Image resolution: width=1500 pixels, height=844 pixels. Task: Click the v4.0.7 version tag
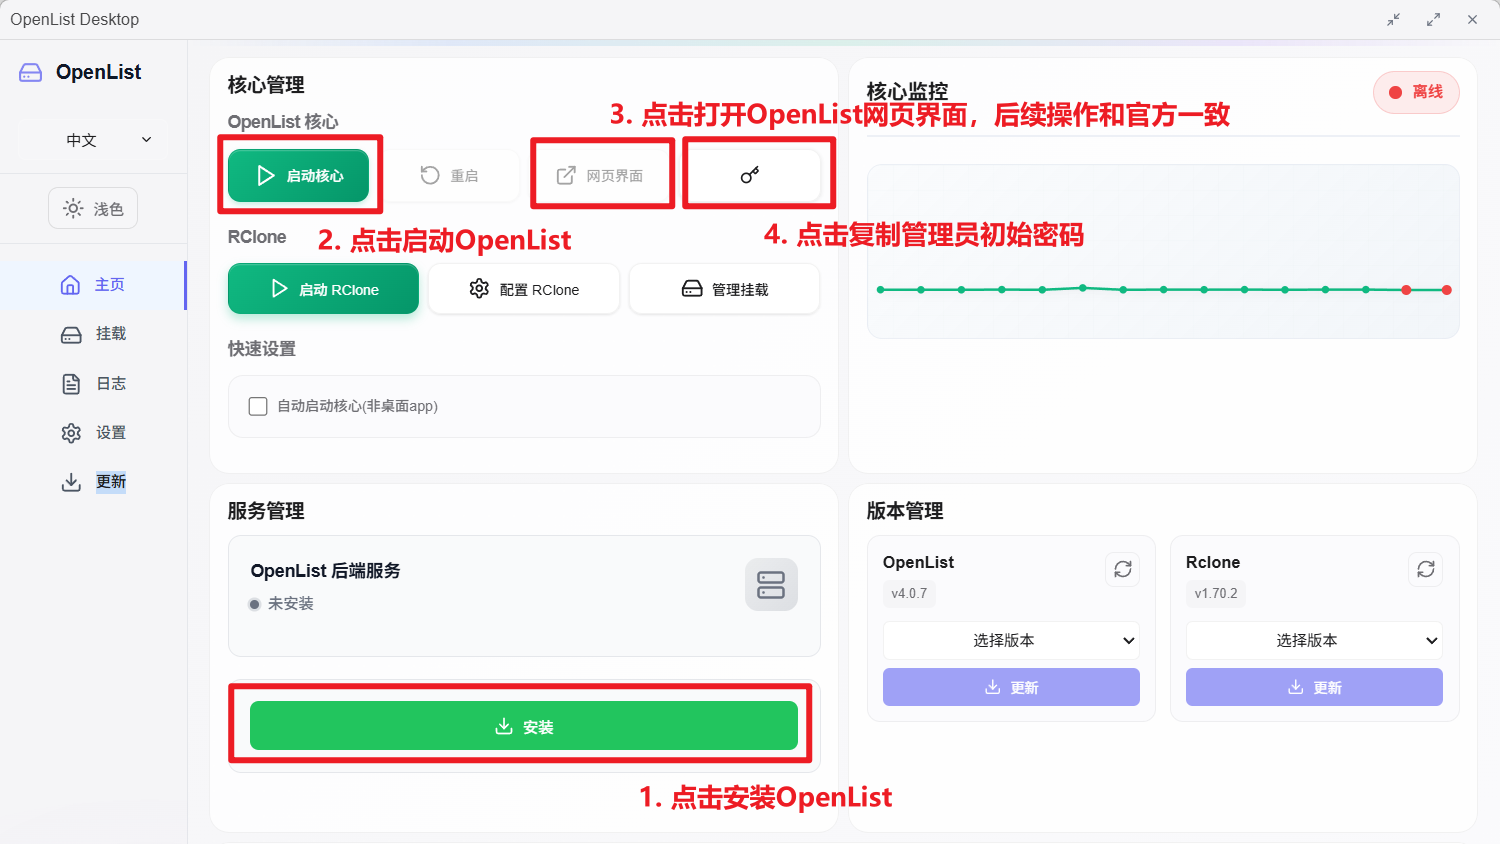909,594
